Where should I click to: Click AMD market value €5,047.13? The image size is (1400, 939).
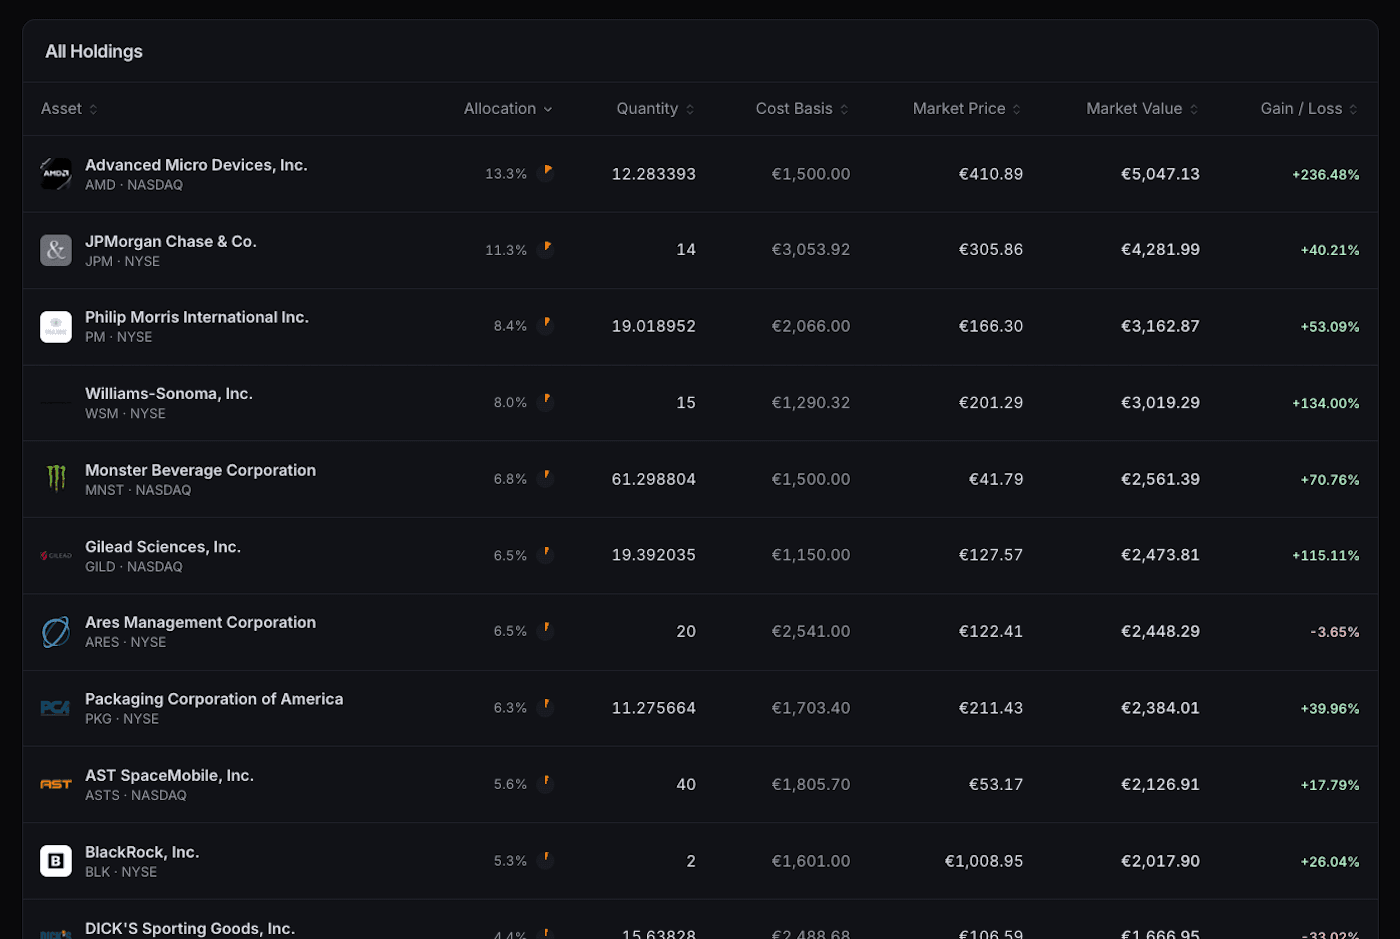(x=1160, y=174)
